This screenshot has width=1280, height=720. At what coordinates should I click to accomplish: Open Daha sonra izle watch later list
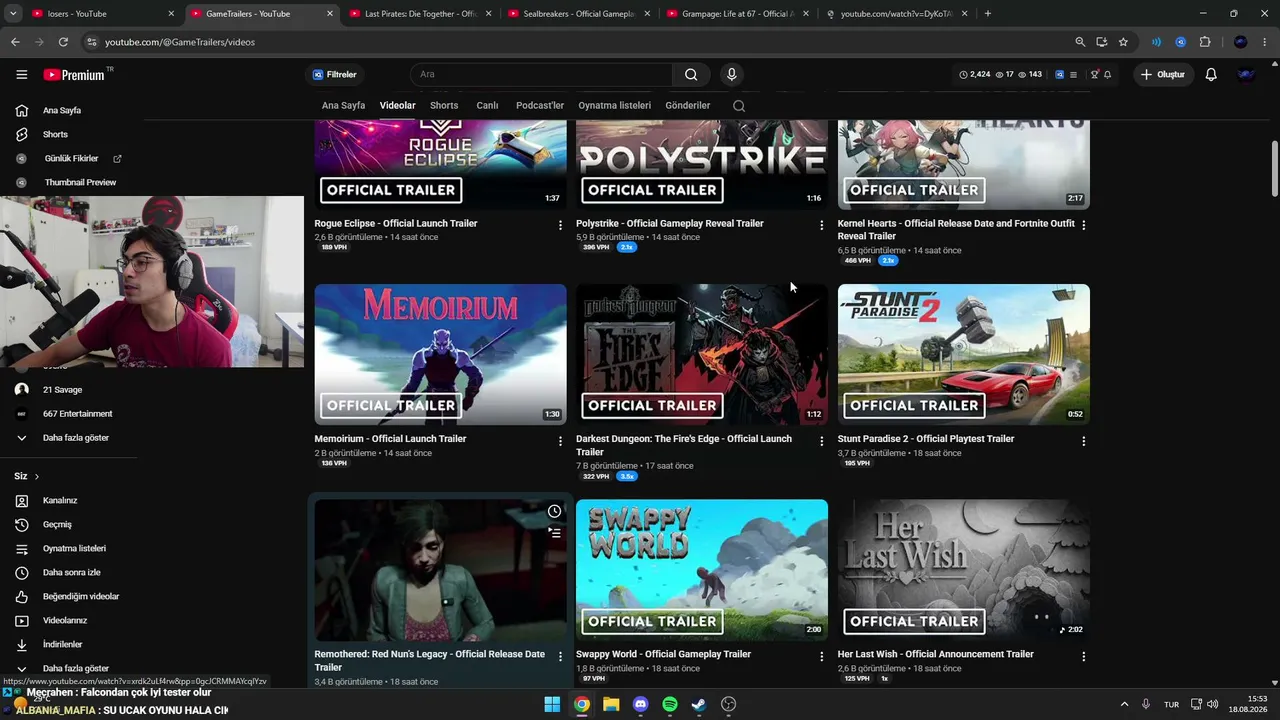pos(71,573)
